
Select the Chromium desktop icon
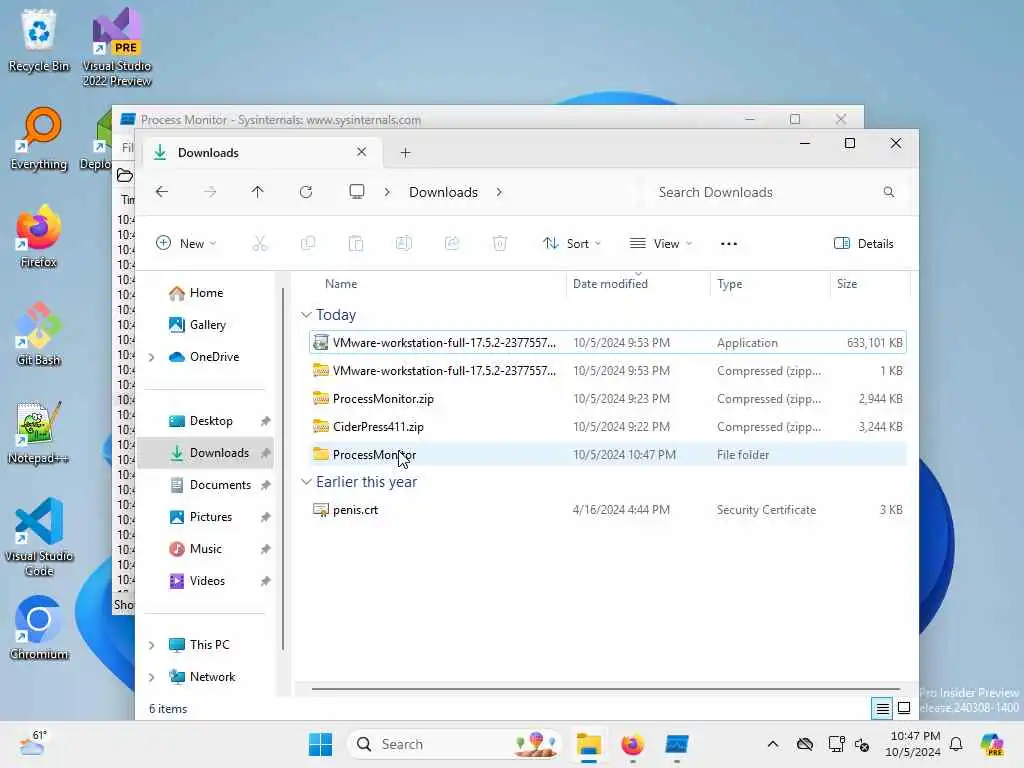39,628
